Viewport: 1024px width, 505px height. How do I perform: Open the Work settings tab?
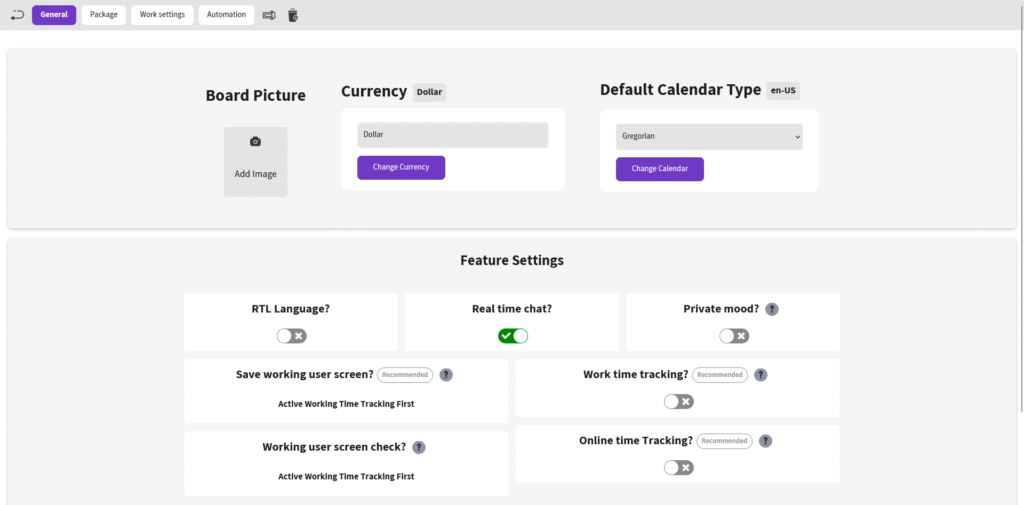[162, 15]
